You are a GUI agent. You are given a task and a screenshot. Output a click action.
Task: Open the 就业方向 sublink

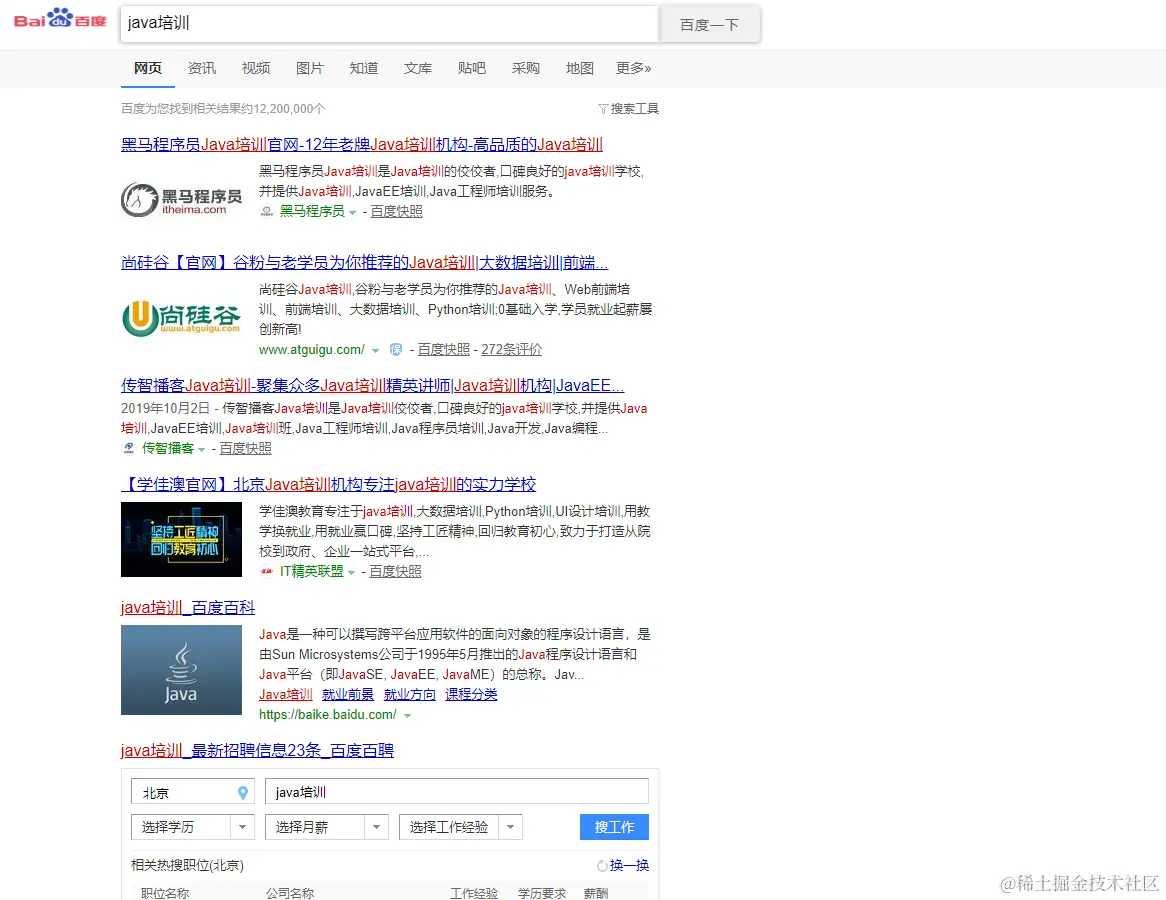pos(410,694)
